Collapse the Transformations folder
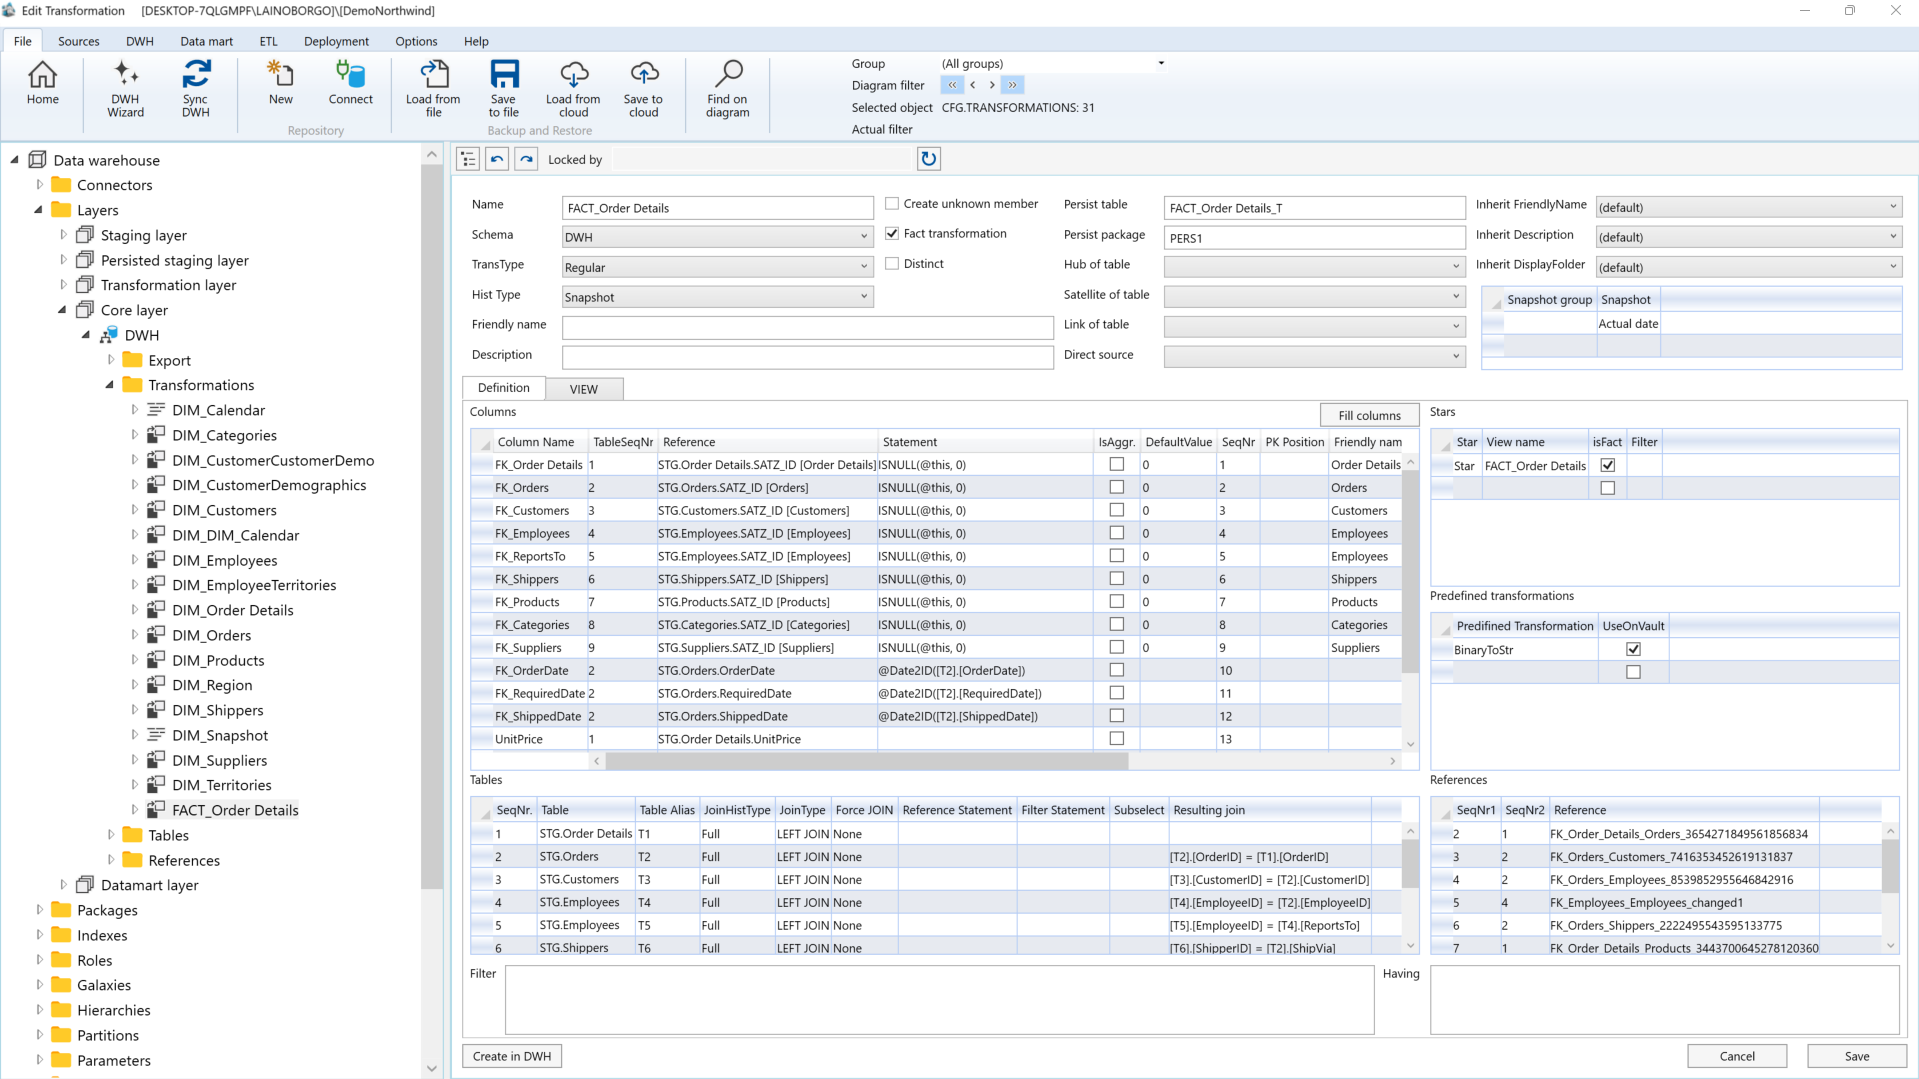 110,385
